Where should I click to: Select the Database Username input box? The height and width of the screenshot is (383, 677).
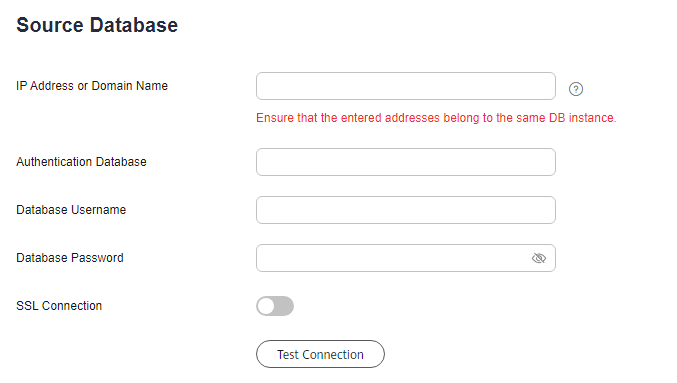tap(405, 210)
